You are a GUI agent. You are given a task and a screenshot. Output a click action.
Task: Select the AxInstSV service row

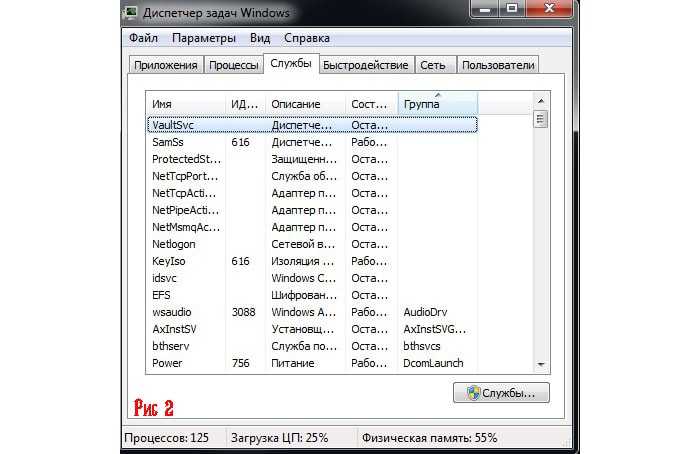pos(312,329)
